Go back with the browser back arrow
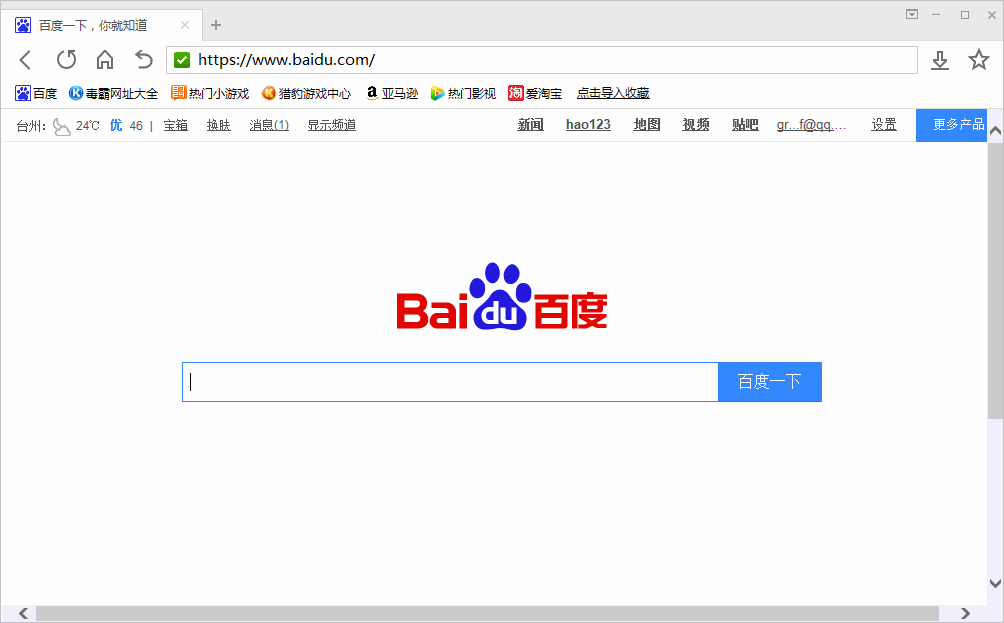 pyautogui.click(x=25, y=60)
